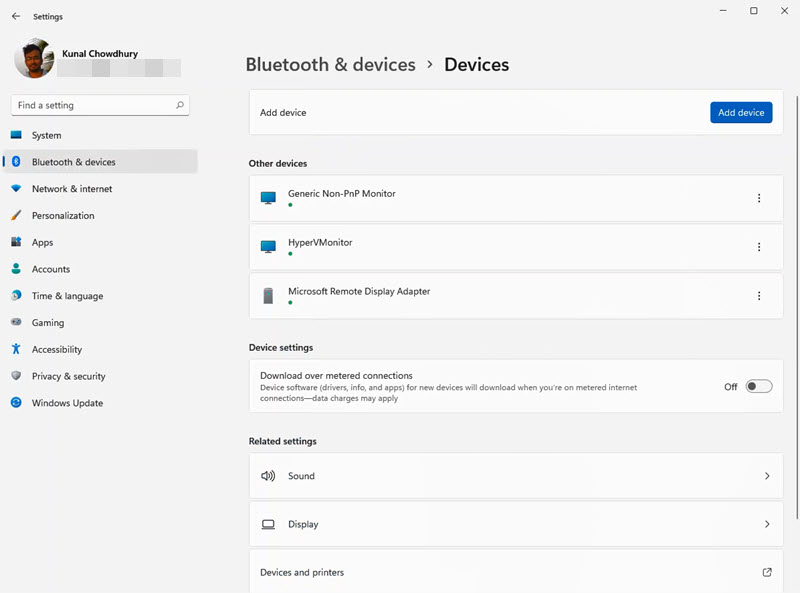Image resolution: width=800 pixels, height=593 pixels.
Task: Open the Devices and printers link
Action: tap(516, 571)
